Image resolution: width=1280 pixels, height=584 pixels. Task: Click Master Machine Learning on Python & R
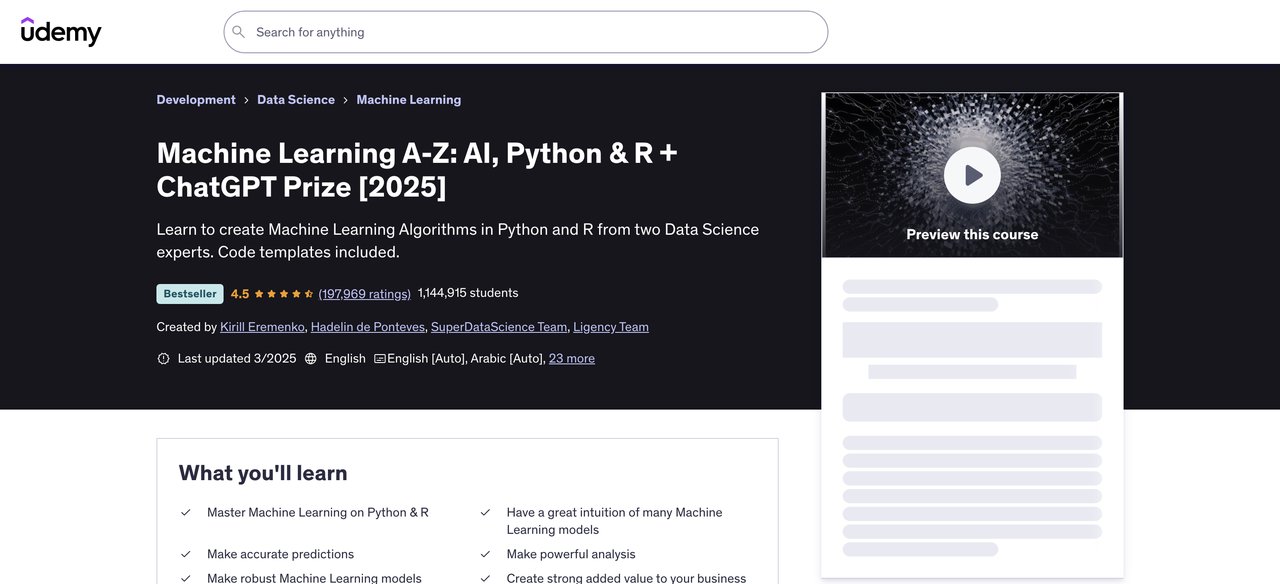tap(318, 512)
